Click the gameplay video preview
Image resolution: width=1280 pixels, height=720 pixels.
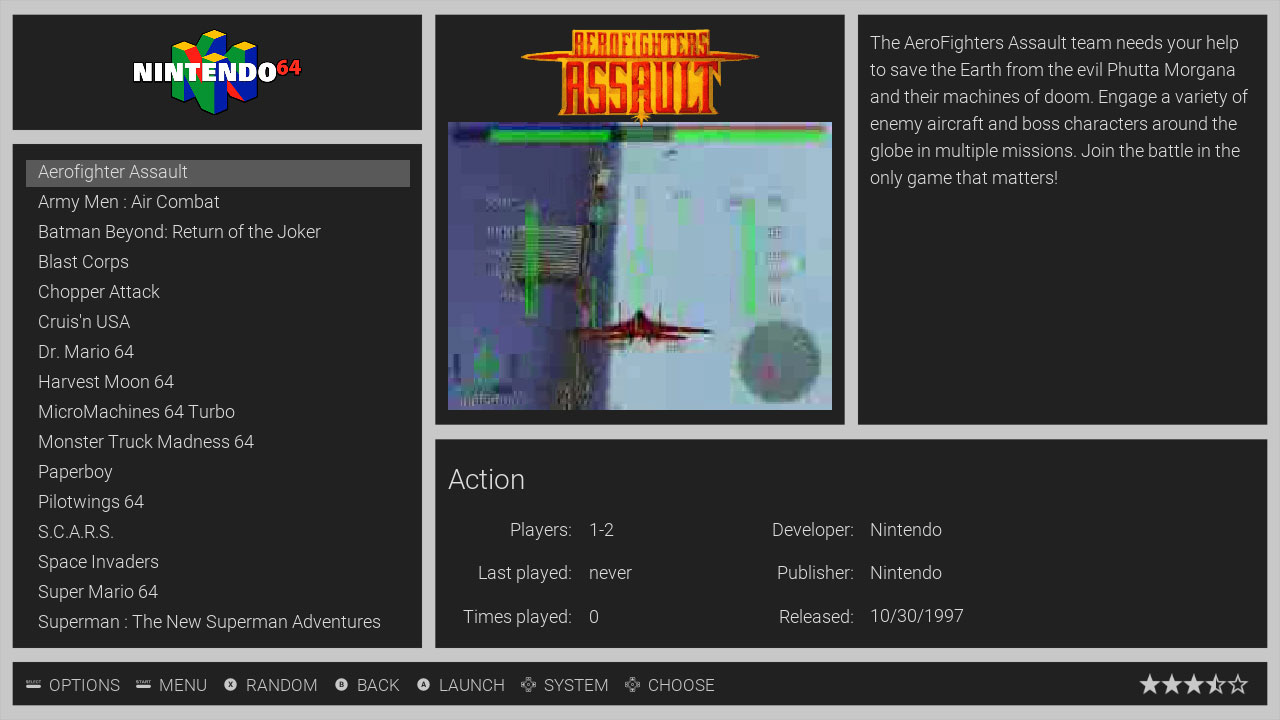pyautogui.click(x=640, y=266)
